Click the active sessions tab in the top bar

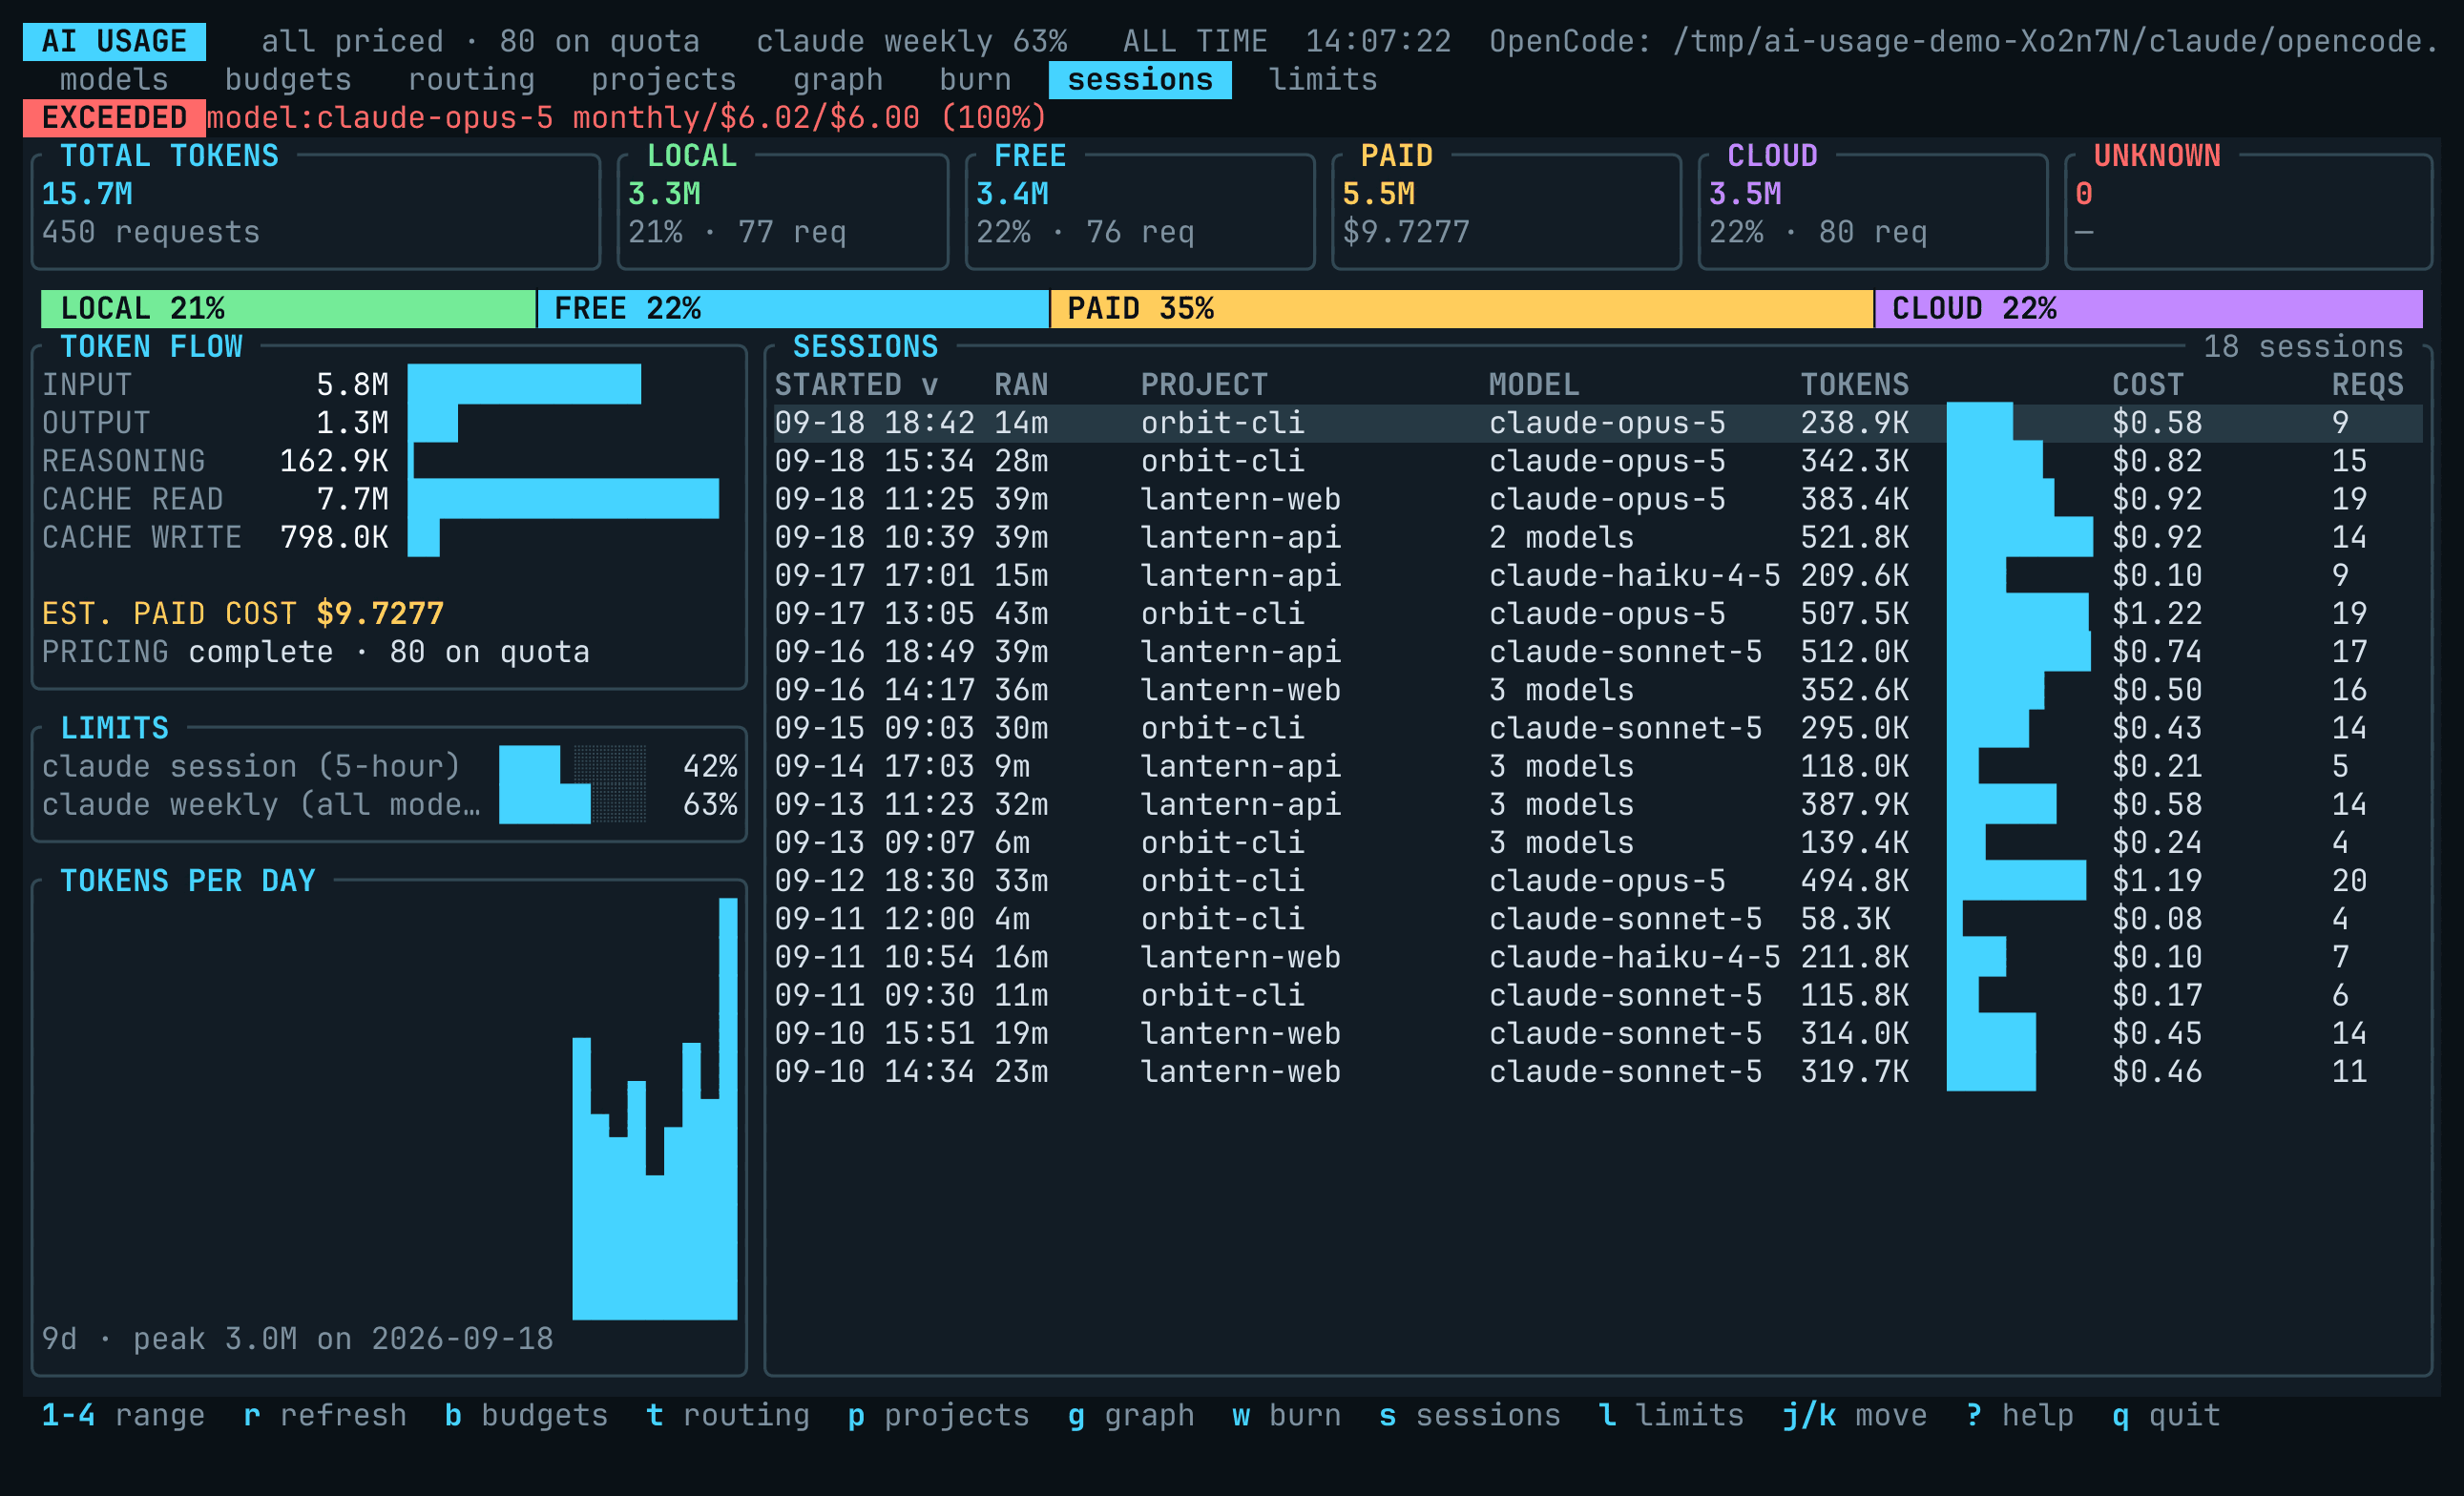point(1140,80)
